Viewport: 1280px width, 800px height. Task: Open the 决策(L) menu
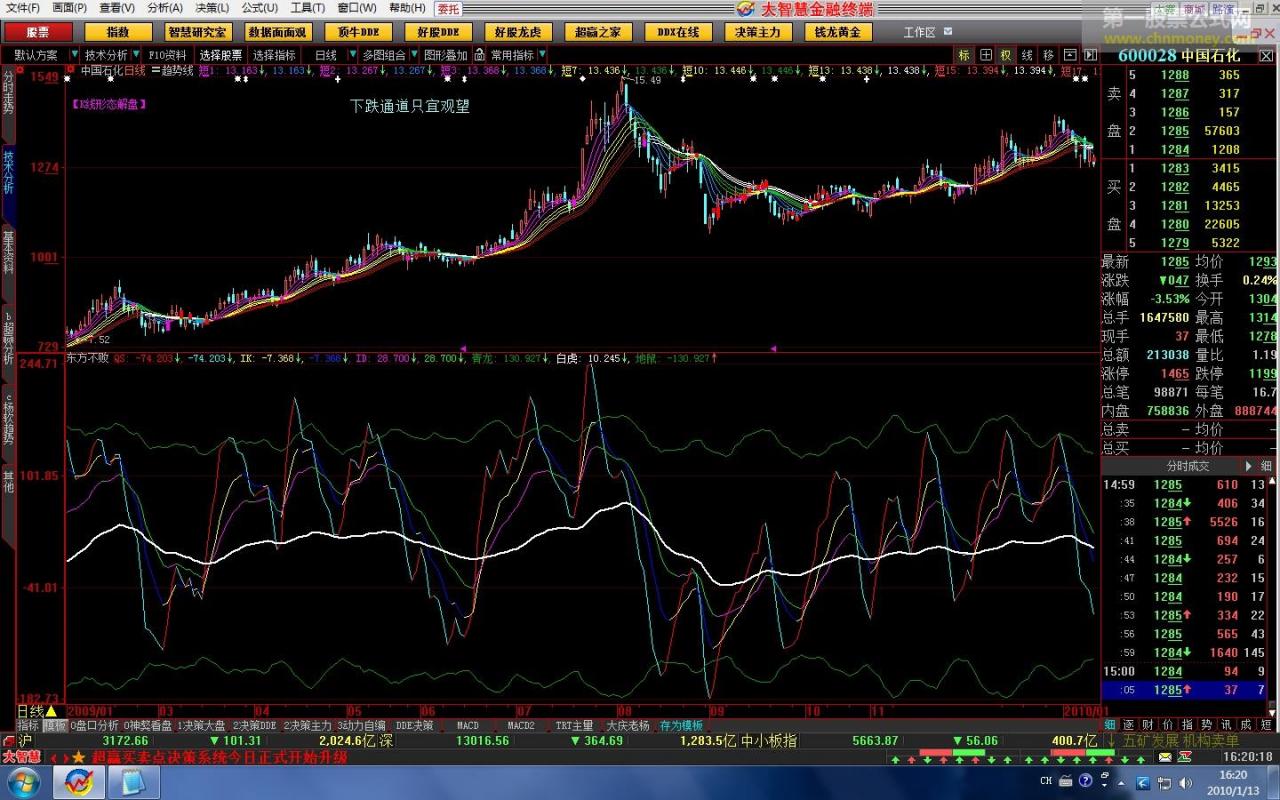pyautogui.click(x=212, y=8)
